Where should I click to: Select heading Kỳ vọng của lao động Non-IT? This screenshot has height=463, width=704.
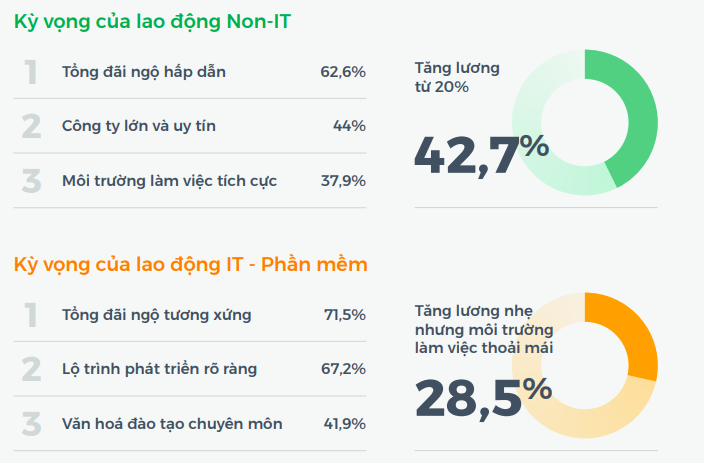tap(153, 21)
